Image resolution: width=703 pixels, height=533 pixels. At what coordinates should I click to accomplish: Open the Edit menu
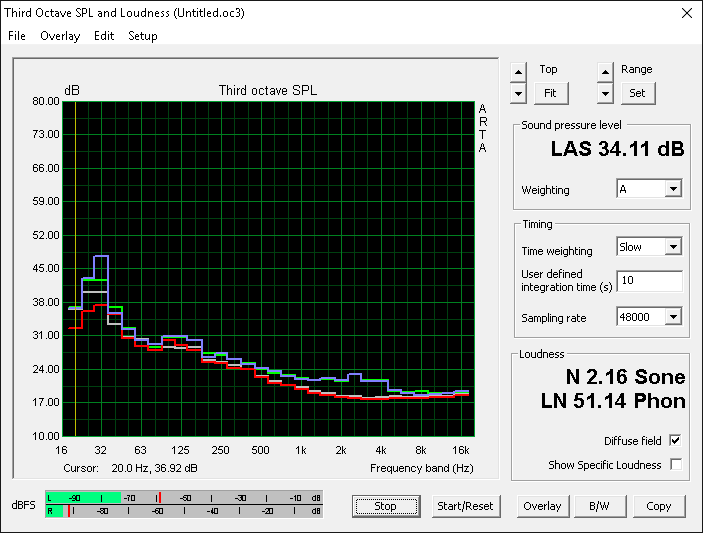click(x=104, y=36)
